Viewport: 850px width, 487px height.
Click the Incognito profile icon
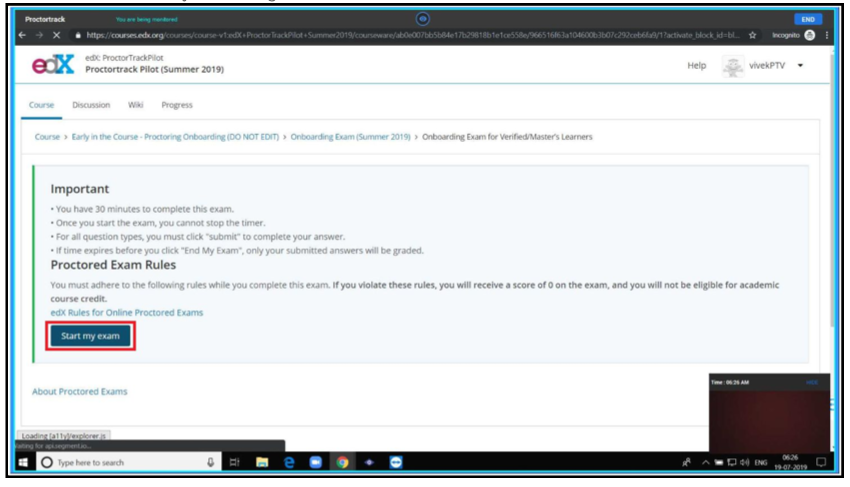click(809, 35)
